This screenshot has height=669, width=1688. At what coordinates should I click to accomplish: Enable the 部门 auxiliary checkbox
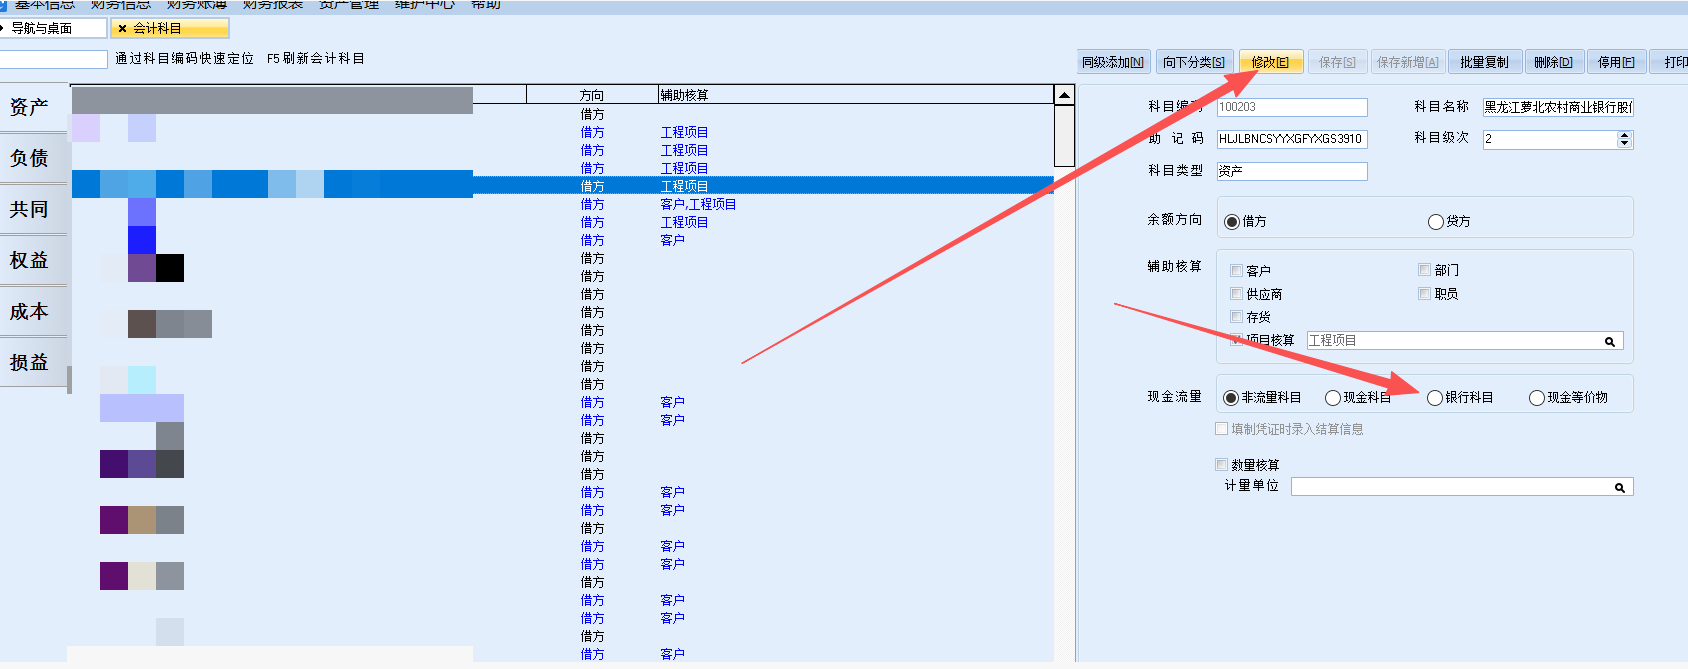click(1424, 270)
